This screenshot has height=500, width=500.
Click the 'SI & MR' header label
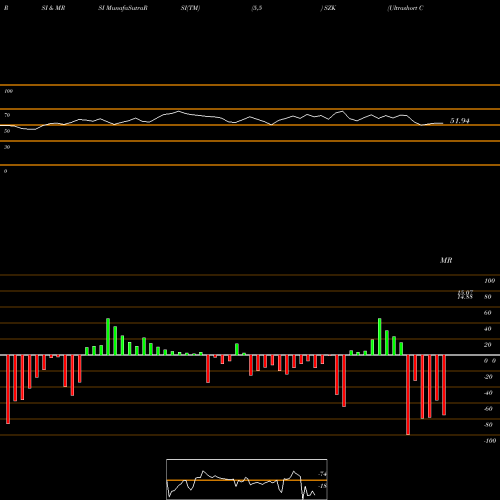pyautogui.click(x=53, y=8)
